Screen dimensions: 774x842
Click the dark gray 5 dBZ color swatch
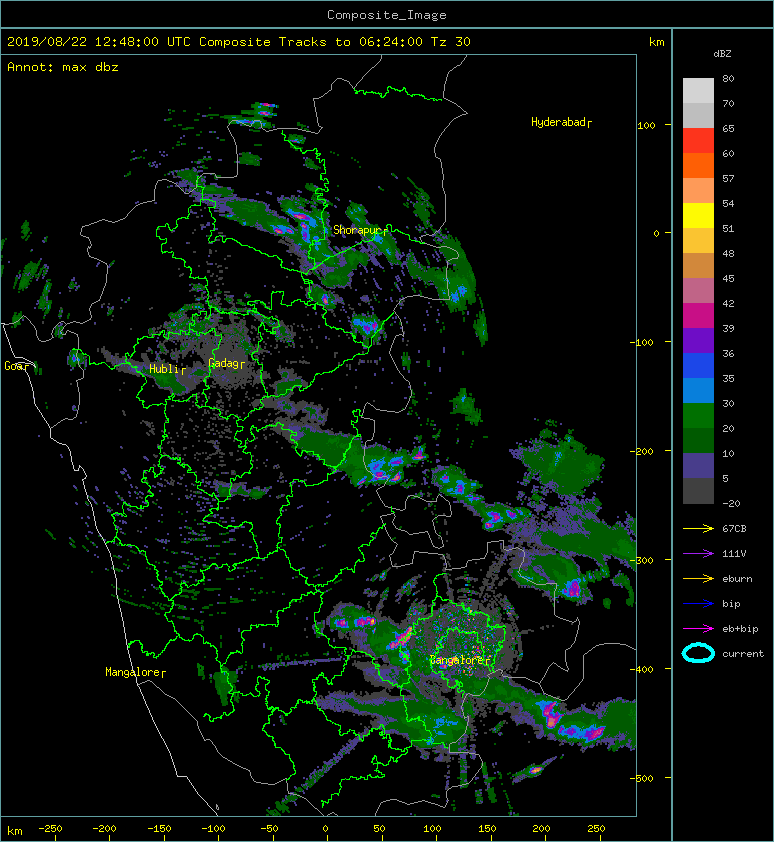click(698, 491)
